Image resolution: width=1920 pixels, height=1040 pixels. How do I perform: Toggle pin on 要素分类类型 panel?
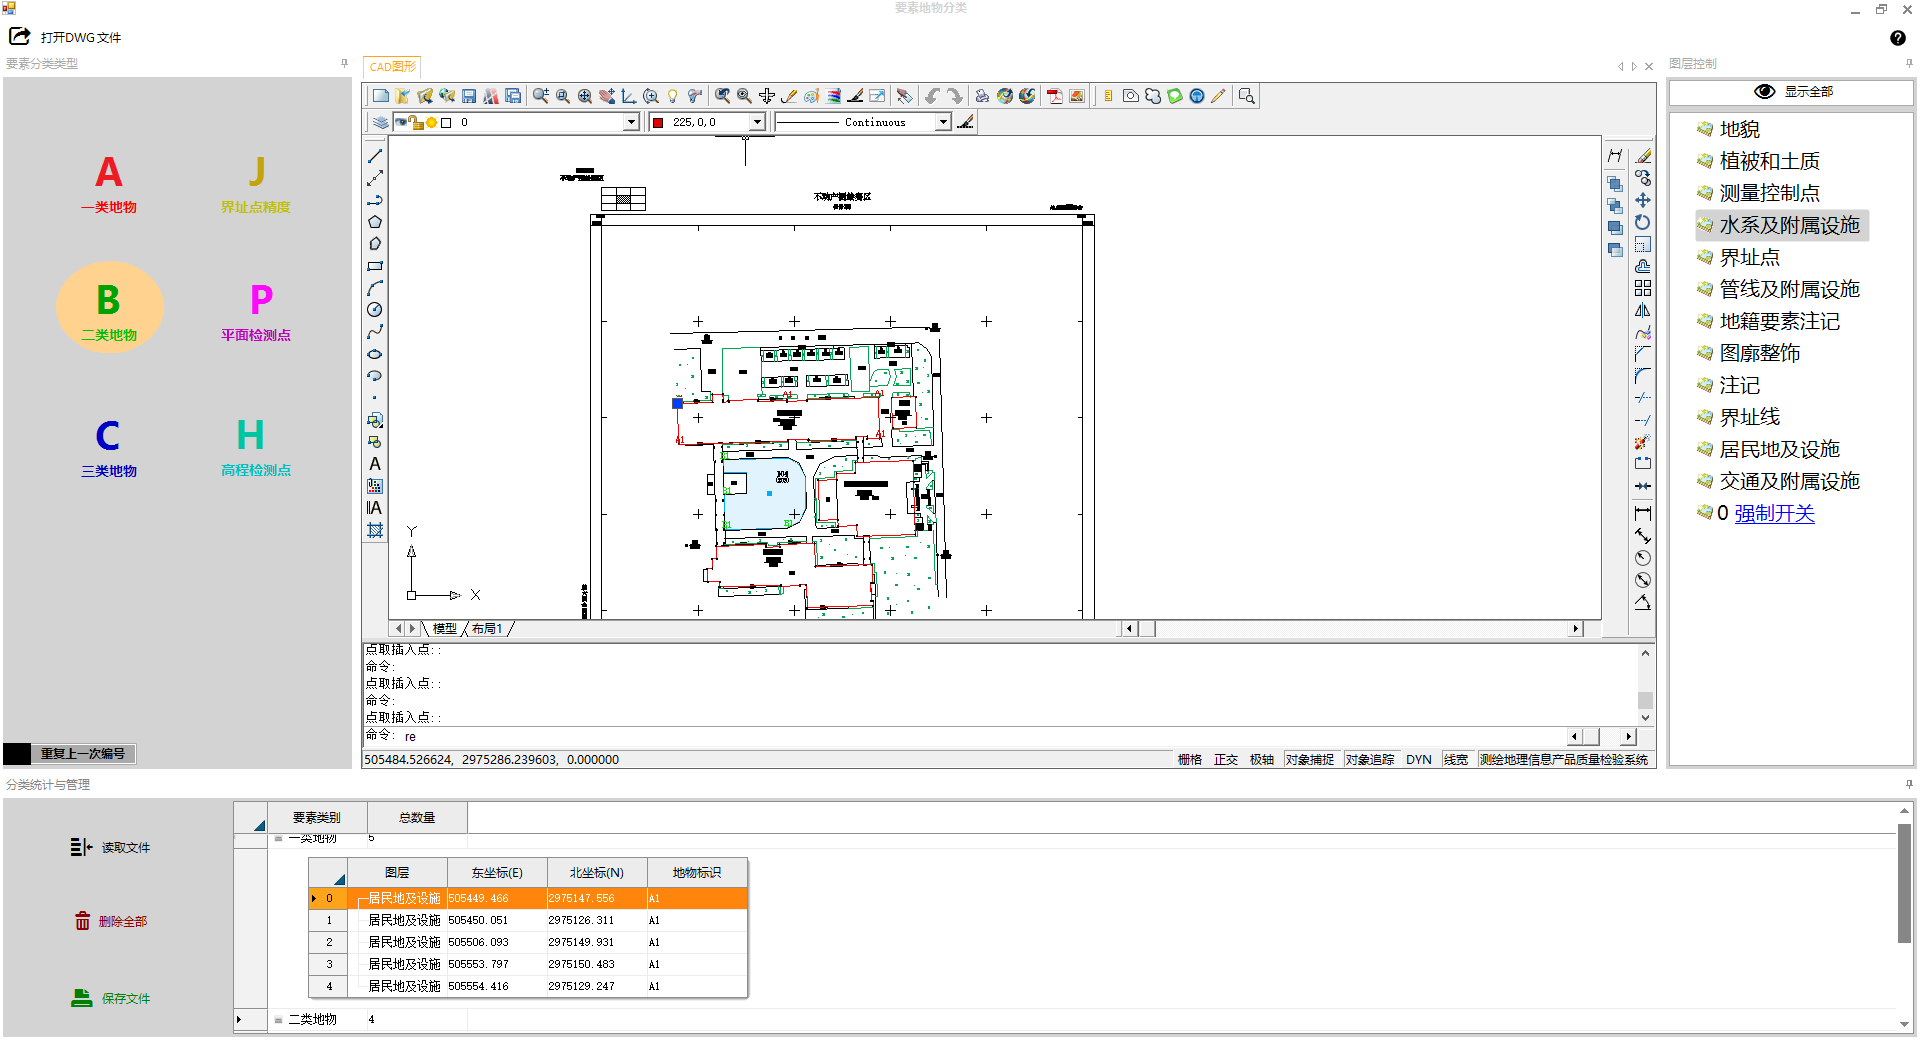click(x=344, y=63)
